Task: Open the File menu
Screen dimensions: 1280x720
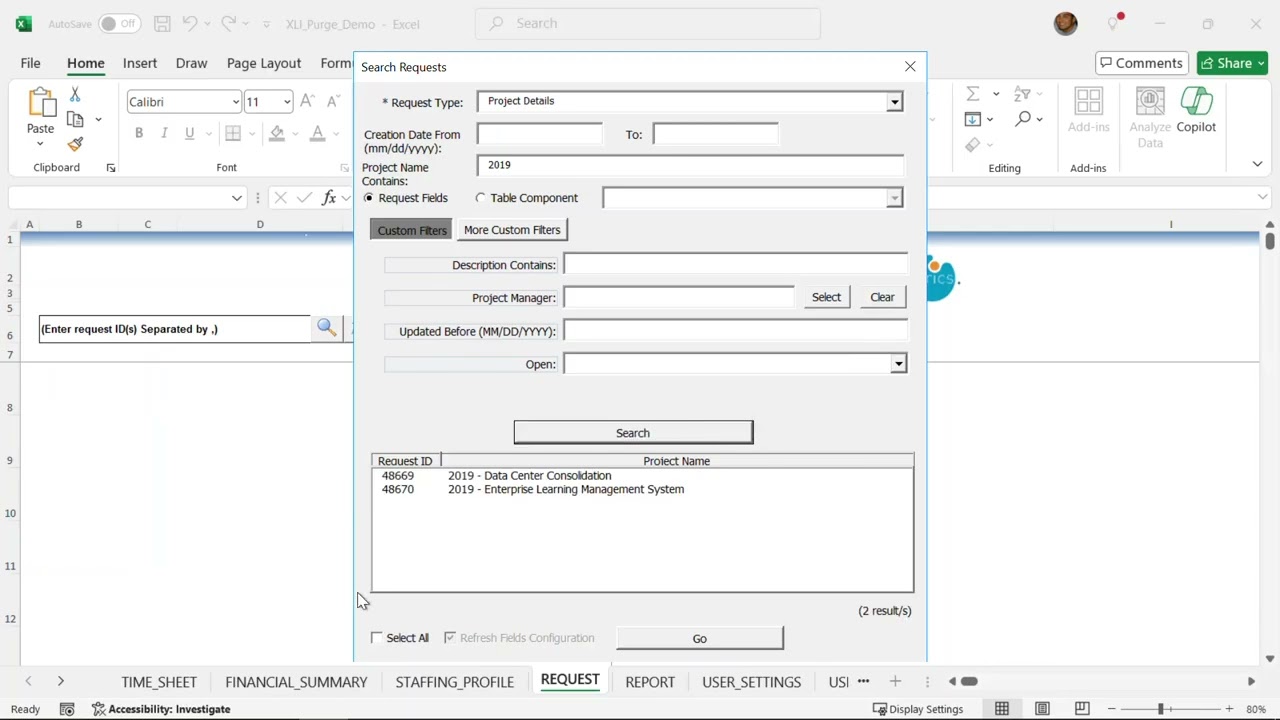Action: point(31,63)
